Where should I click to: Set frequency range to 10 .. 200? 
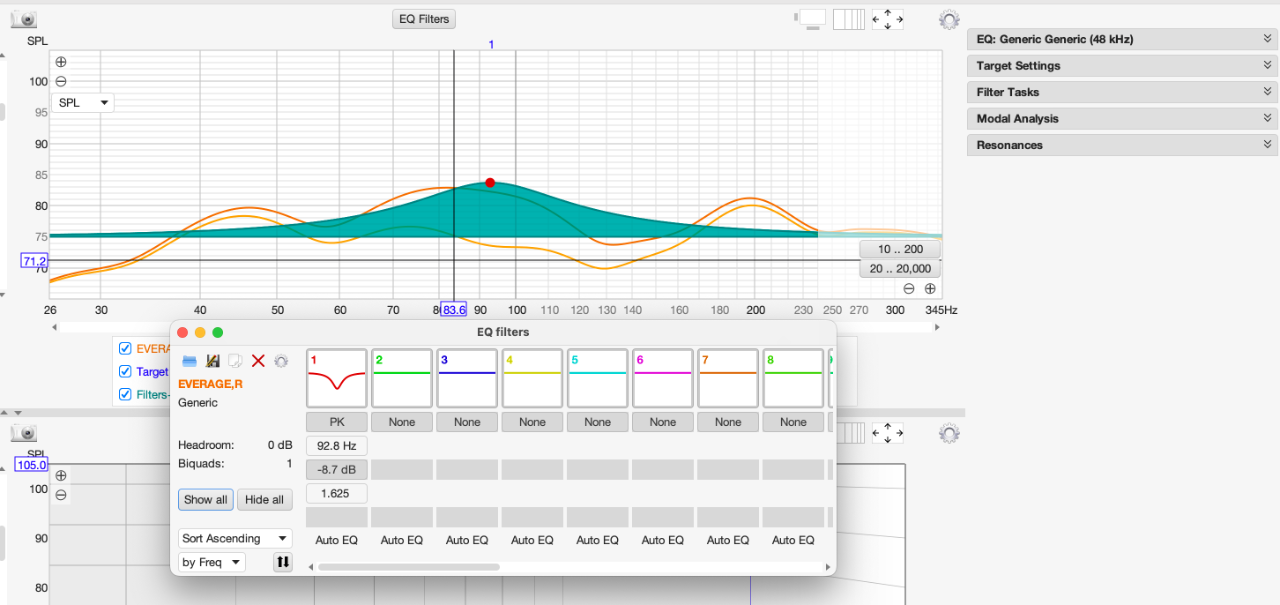pos(900,249)
